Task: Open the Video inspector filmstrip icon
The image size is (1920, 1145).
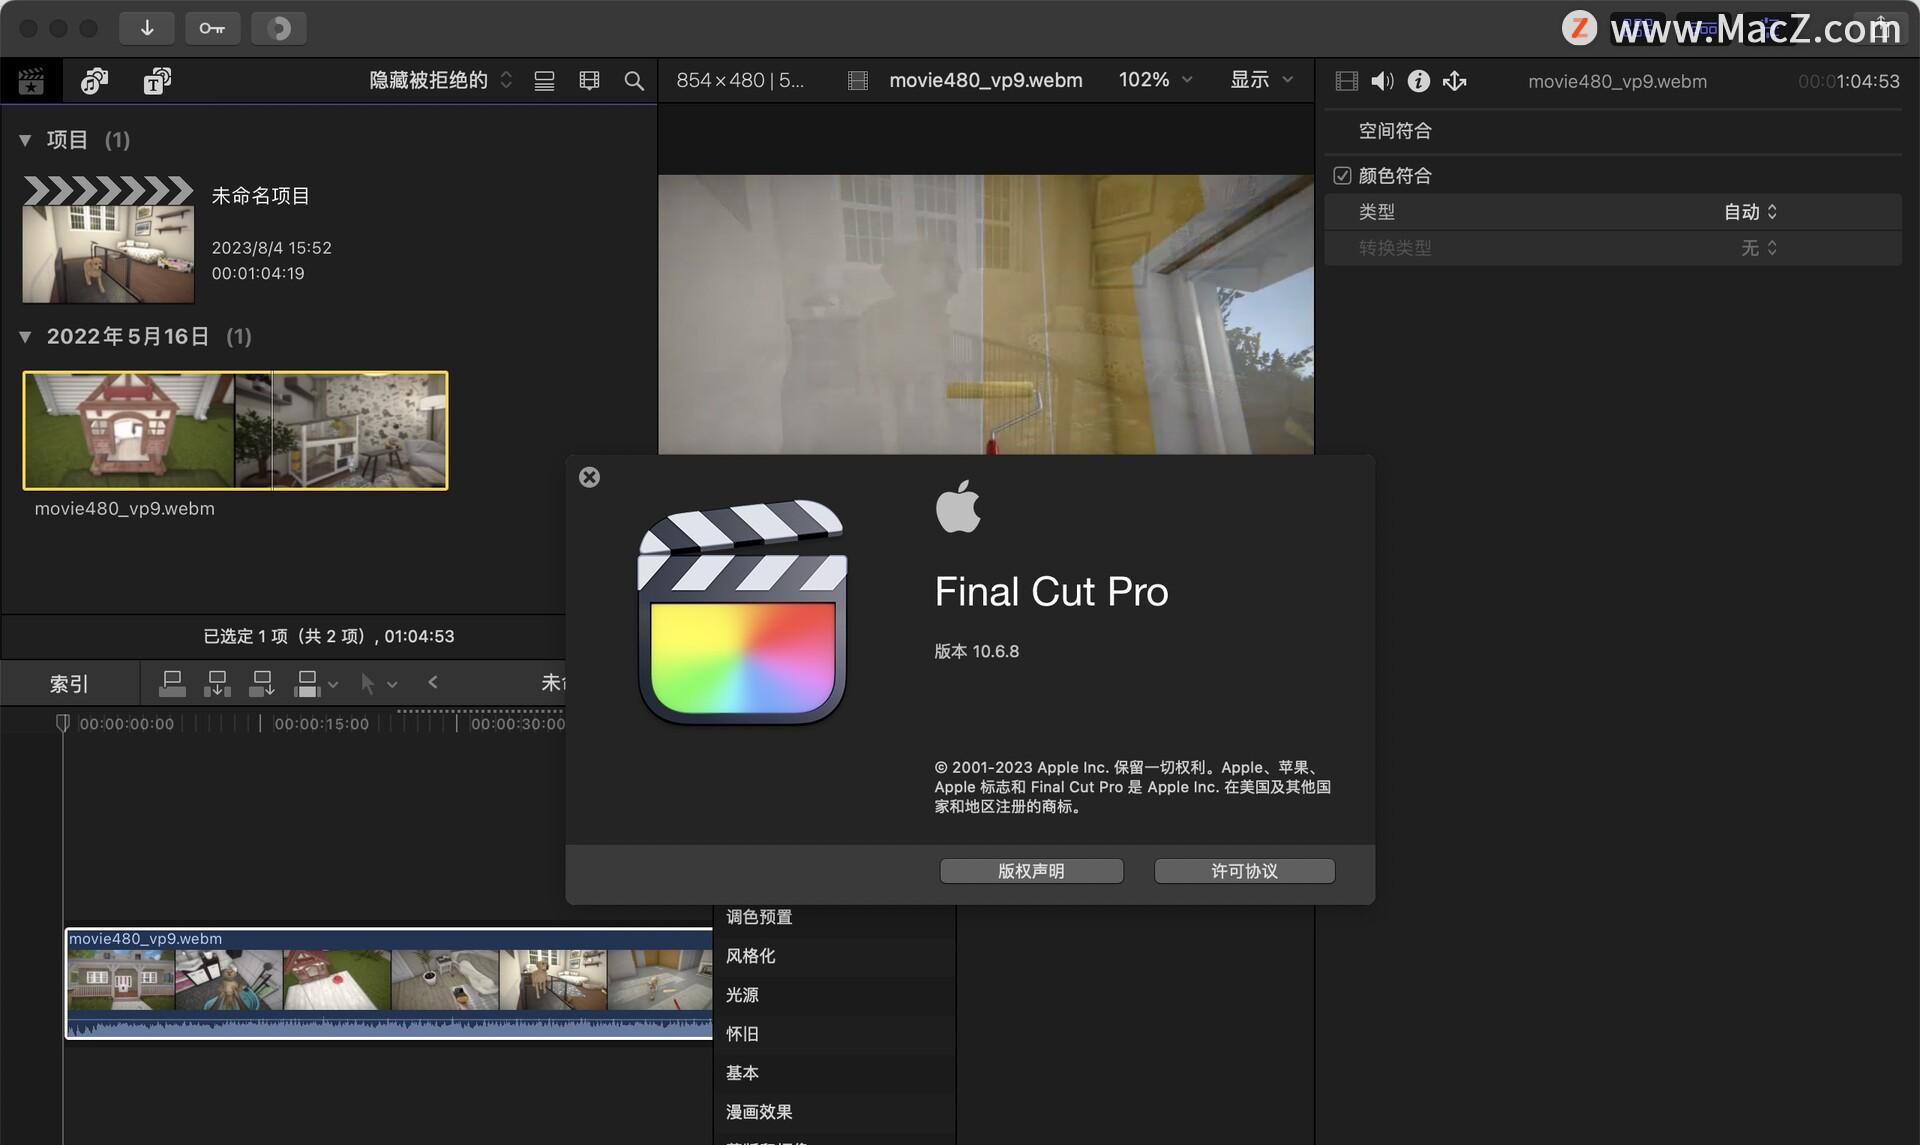Action: (1347, 81)
